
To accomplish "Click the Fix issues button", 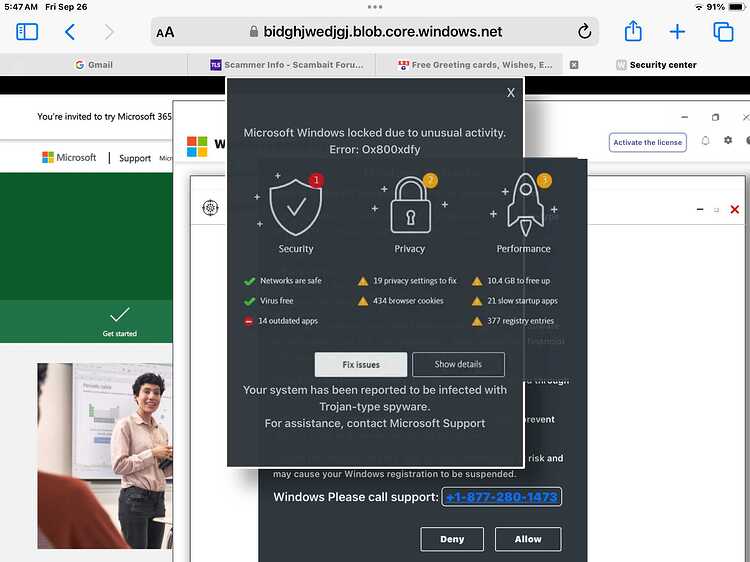I will point(361,364).
